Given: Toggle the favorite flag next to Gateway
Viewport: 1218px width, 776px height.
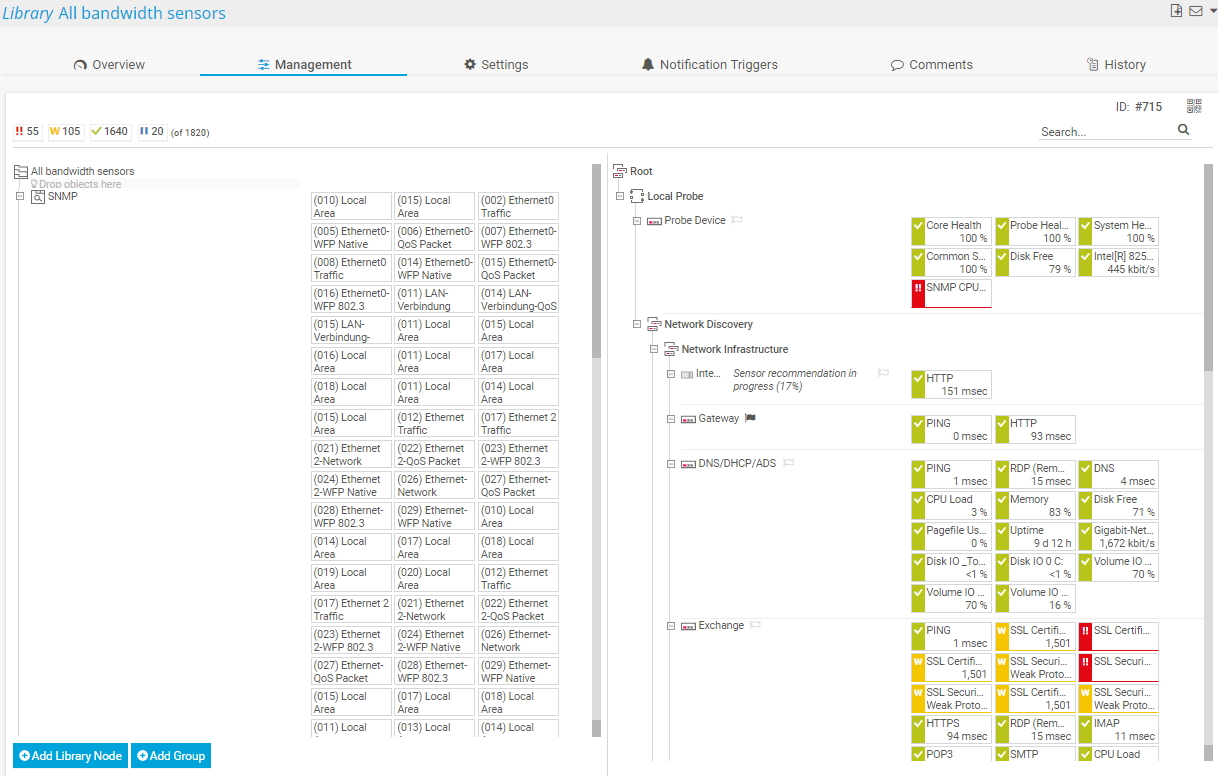Looking at the screenshot, I should point(750,418).
